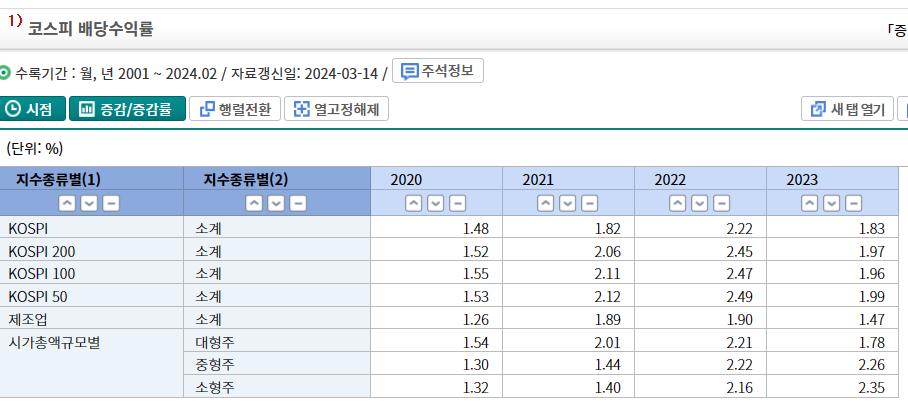Sort the 2021 column ascending
The height and width of the screenshot is (407, 908).
coord(545,203)
